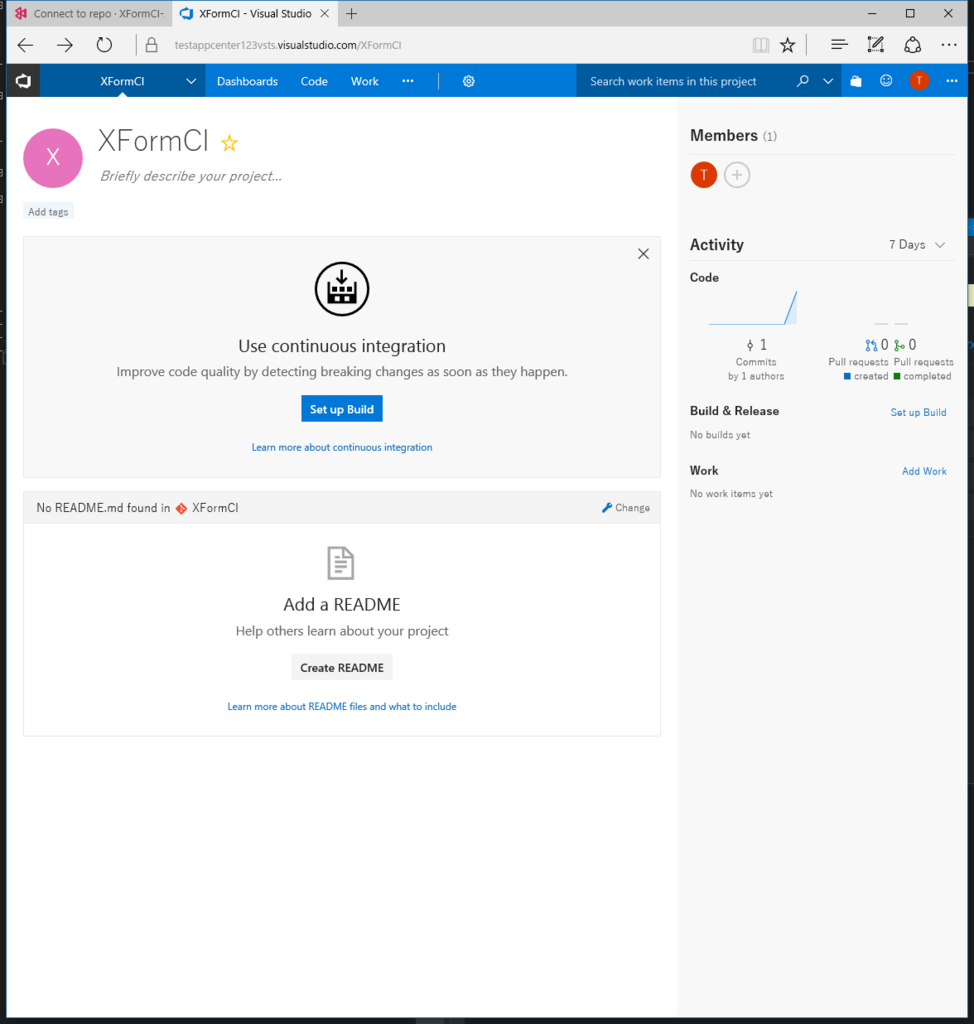This screenshot has width=974, height=1024.
Task: Click the Create README button
Action: [x=342, y=667]
